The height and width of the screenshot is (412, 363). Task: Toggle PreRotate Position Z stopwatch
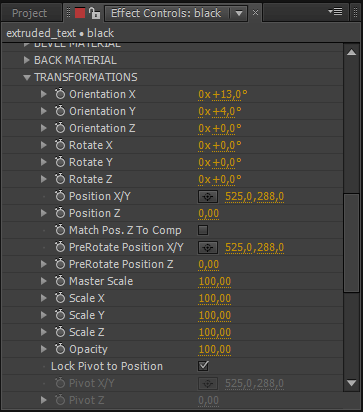pyautogui.click(x=60, y=264)
